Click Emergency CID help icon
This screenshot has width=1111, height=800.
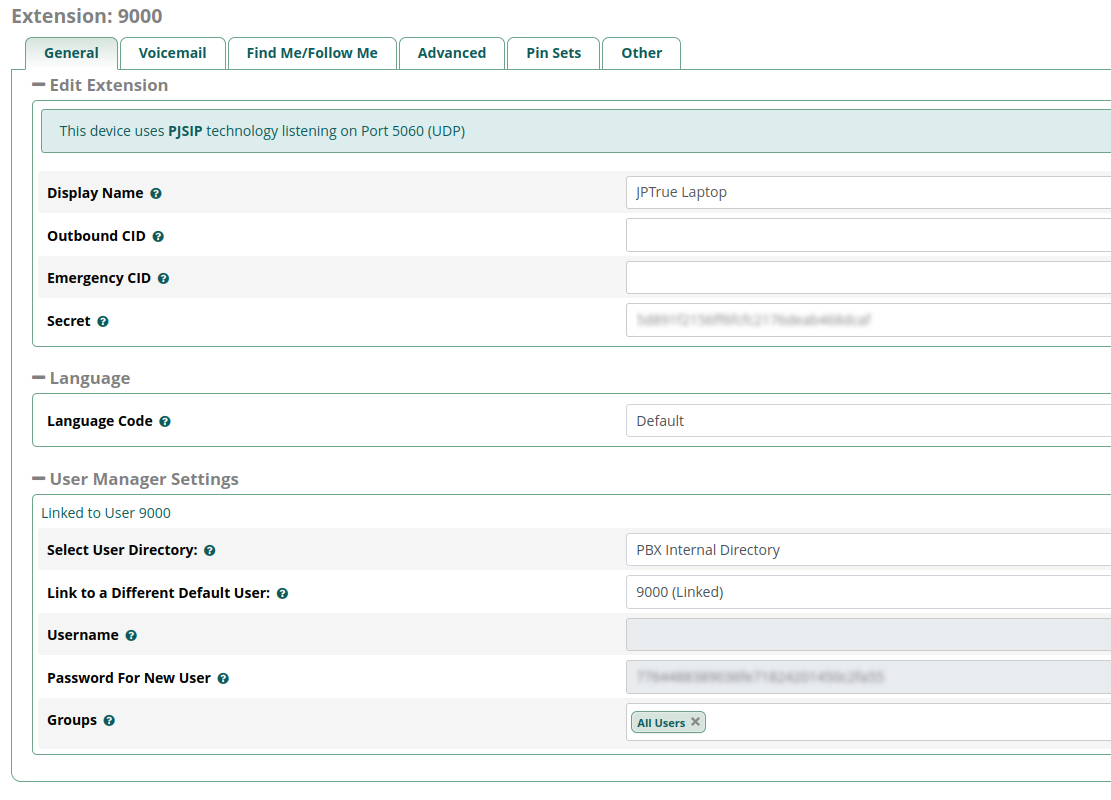click(163, 279)
